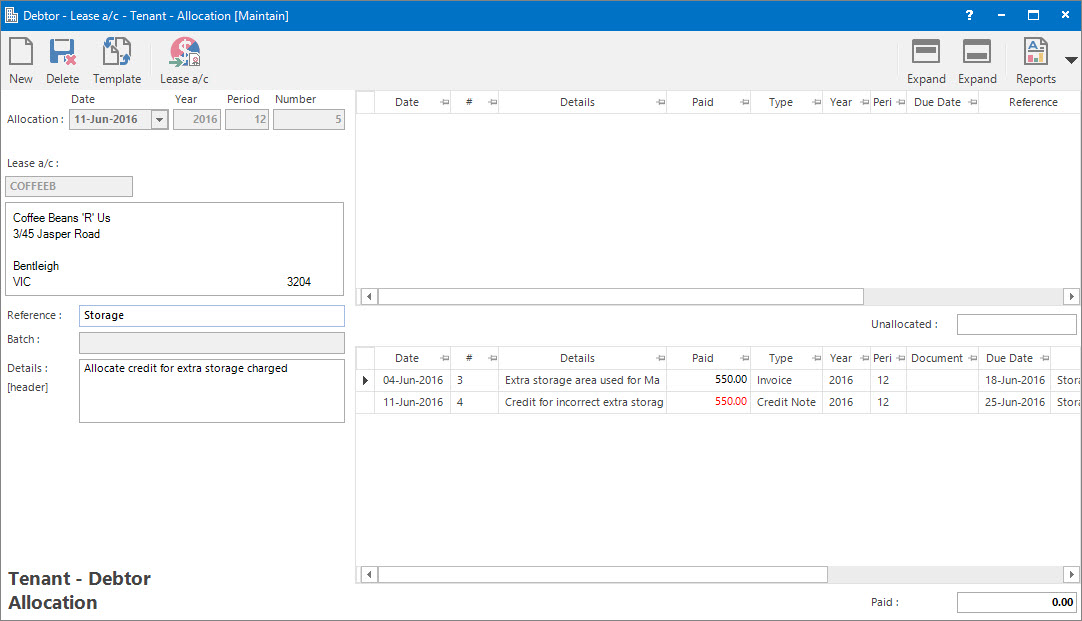Click left arrow of lower grid scrollbar
This screenshot has width=1082, height=621.
point(369,574)
